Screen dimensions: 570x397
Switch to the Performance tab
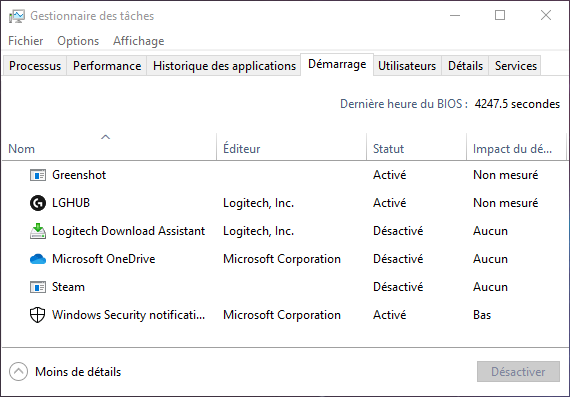point(107,66)
